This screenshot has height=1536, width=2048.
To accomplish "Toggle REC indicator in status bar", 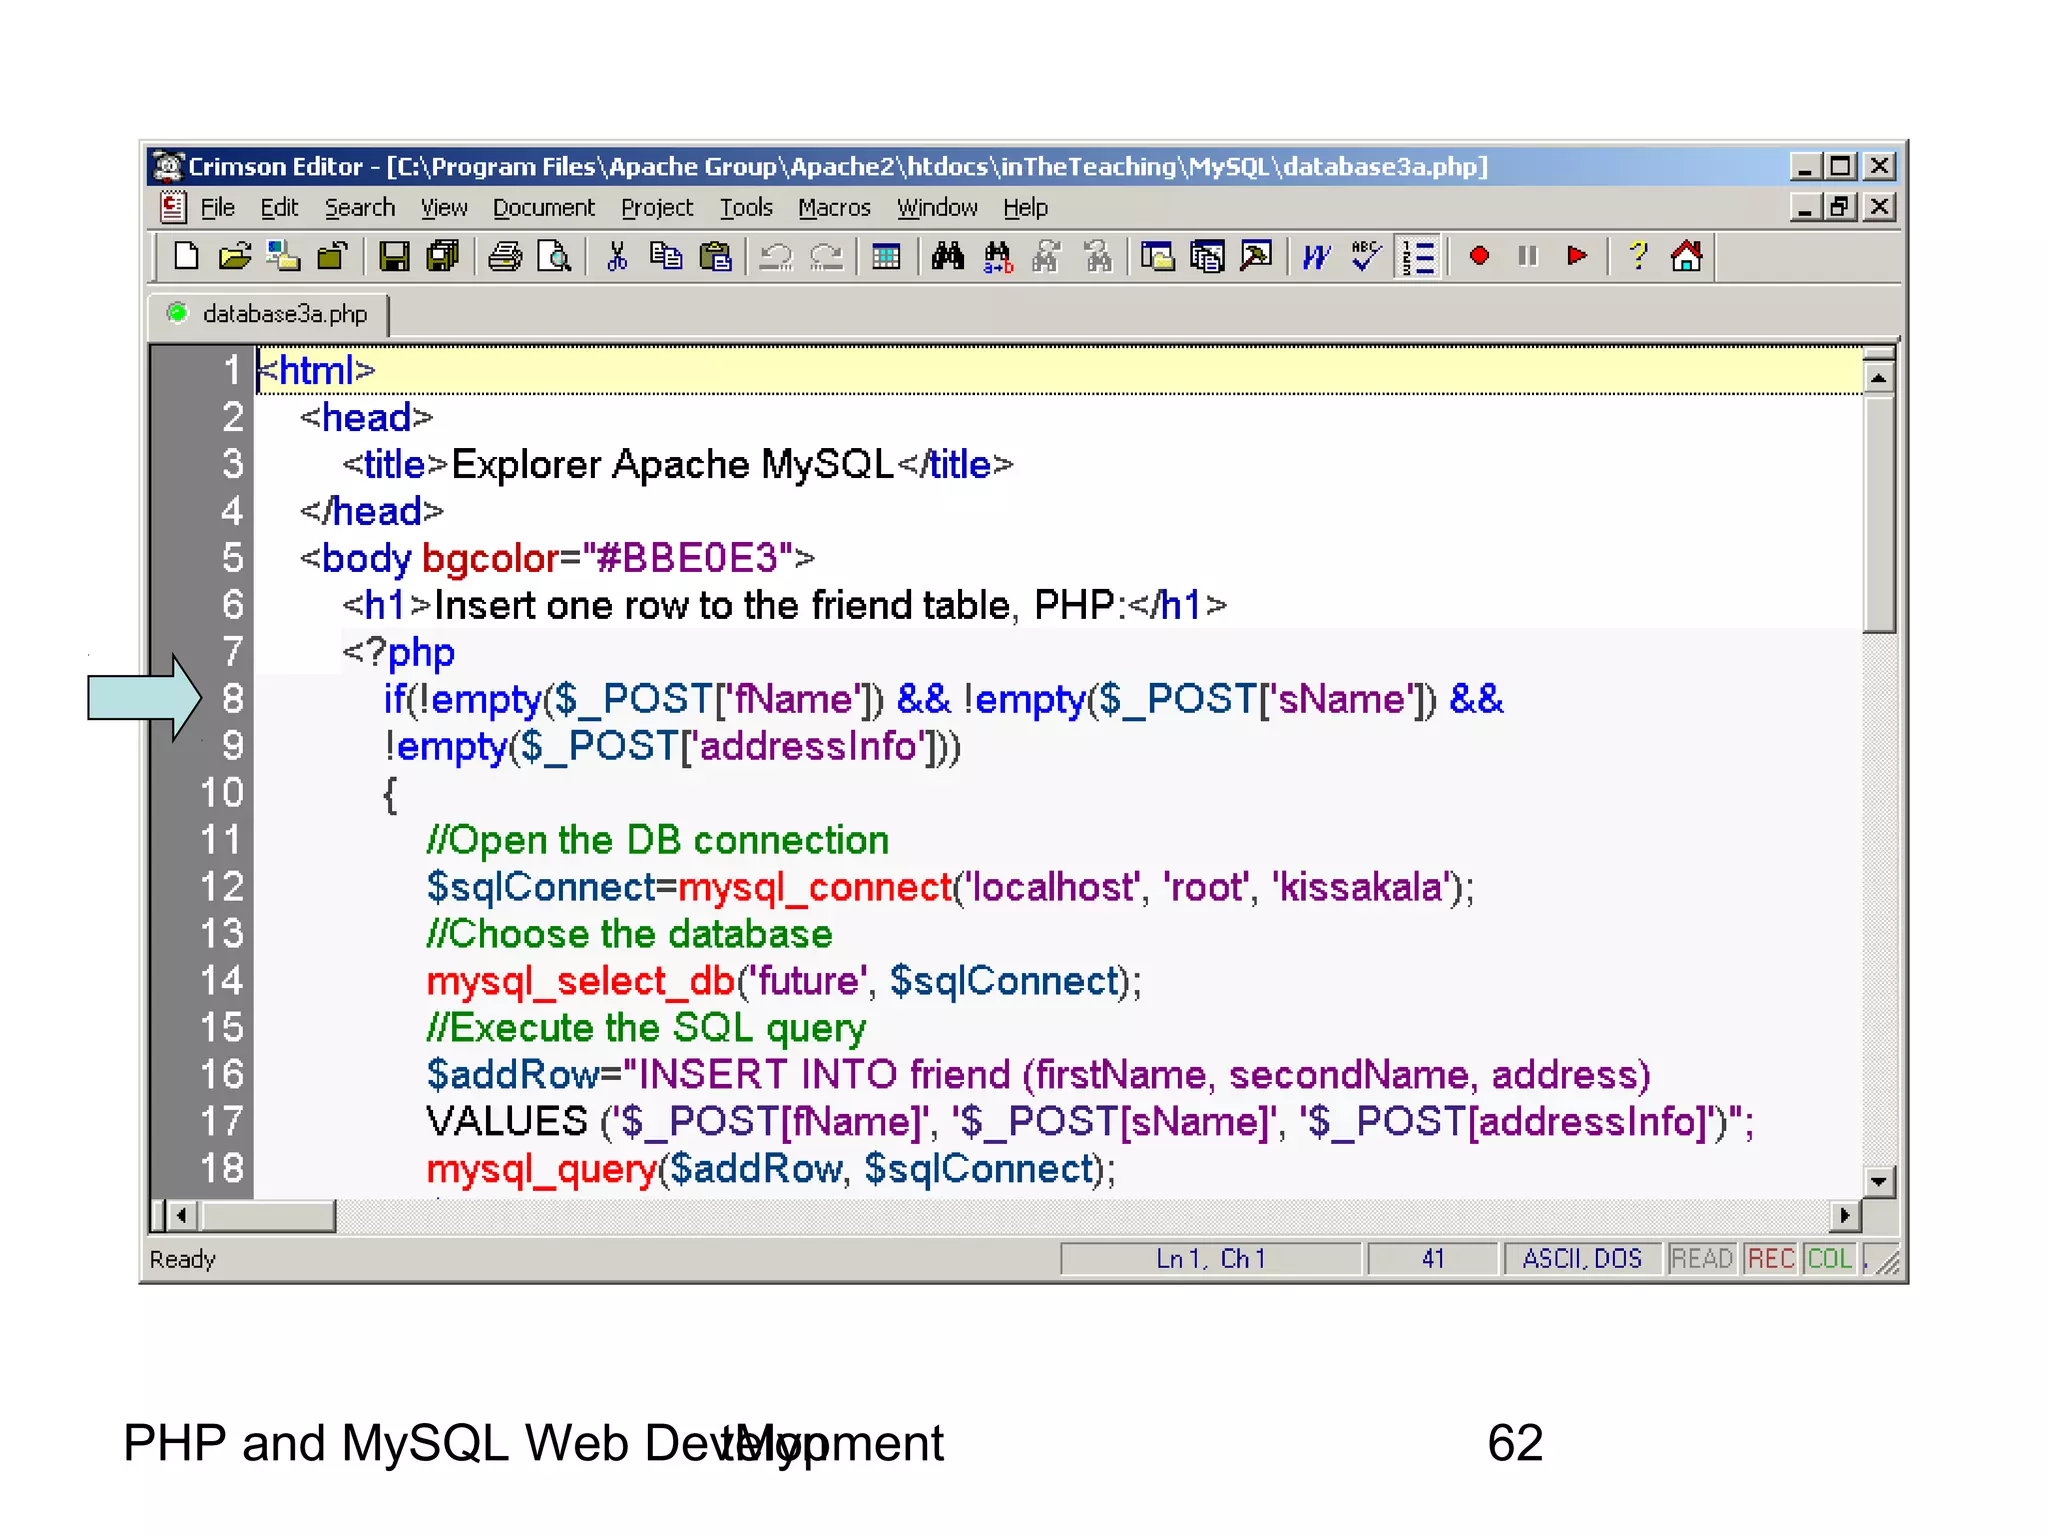I will (x=1771, y=1259).
